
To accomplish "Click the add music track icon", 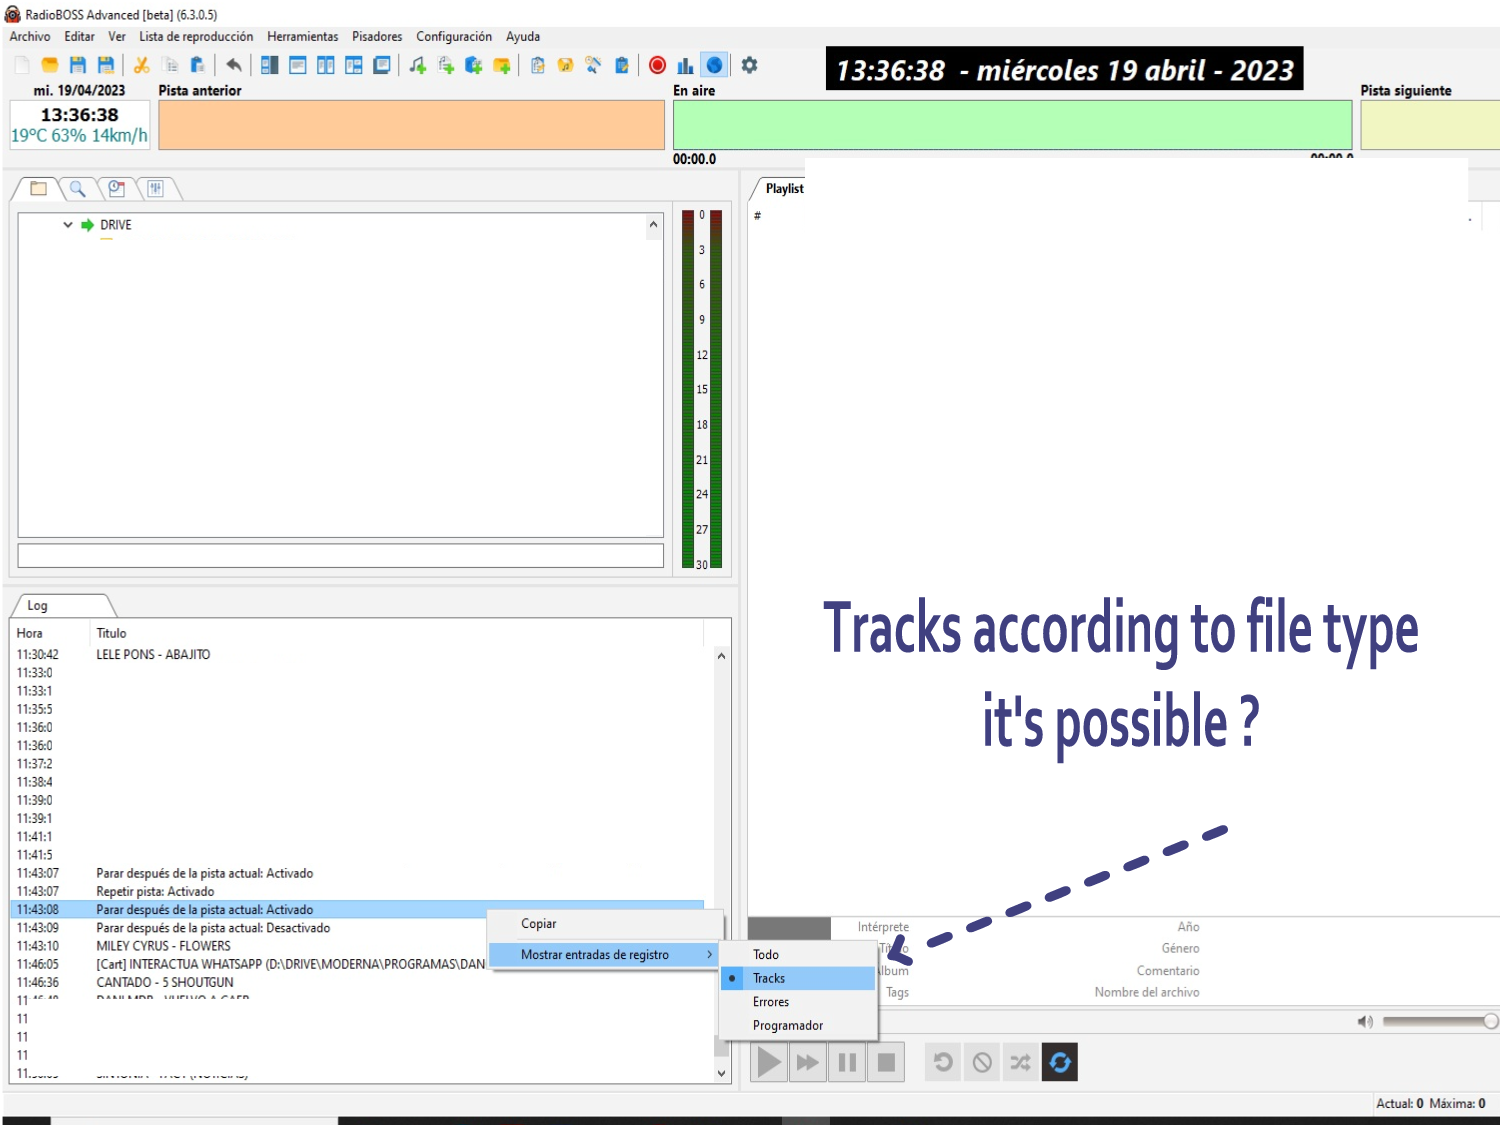I will [x=418, y=65].
